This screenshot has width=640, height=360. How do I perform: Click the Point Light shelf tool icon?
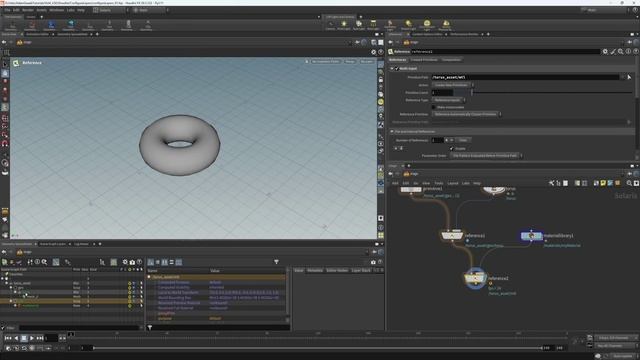click(x=344, y=25)
